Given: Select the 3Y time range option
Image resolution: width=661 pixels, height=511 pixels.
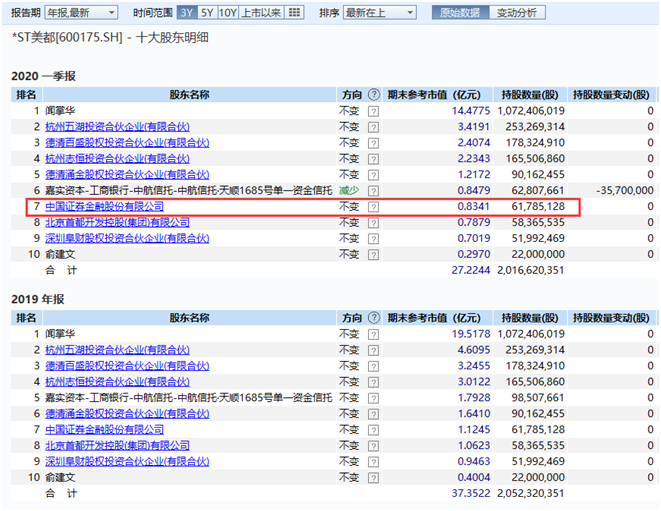Looking at the screenshot, I should [187, 13].
